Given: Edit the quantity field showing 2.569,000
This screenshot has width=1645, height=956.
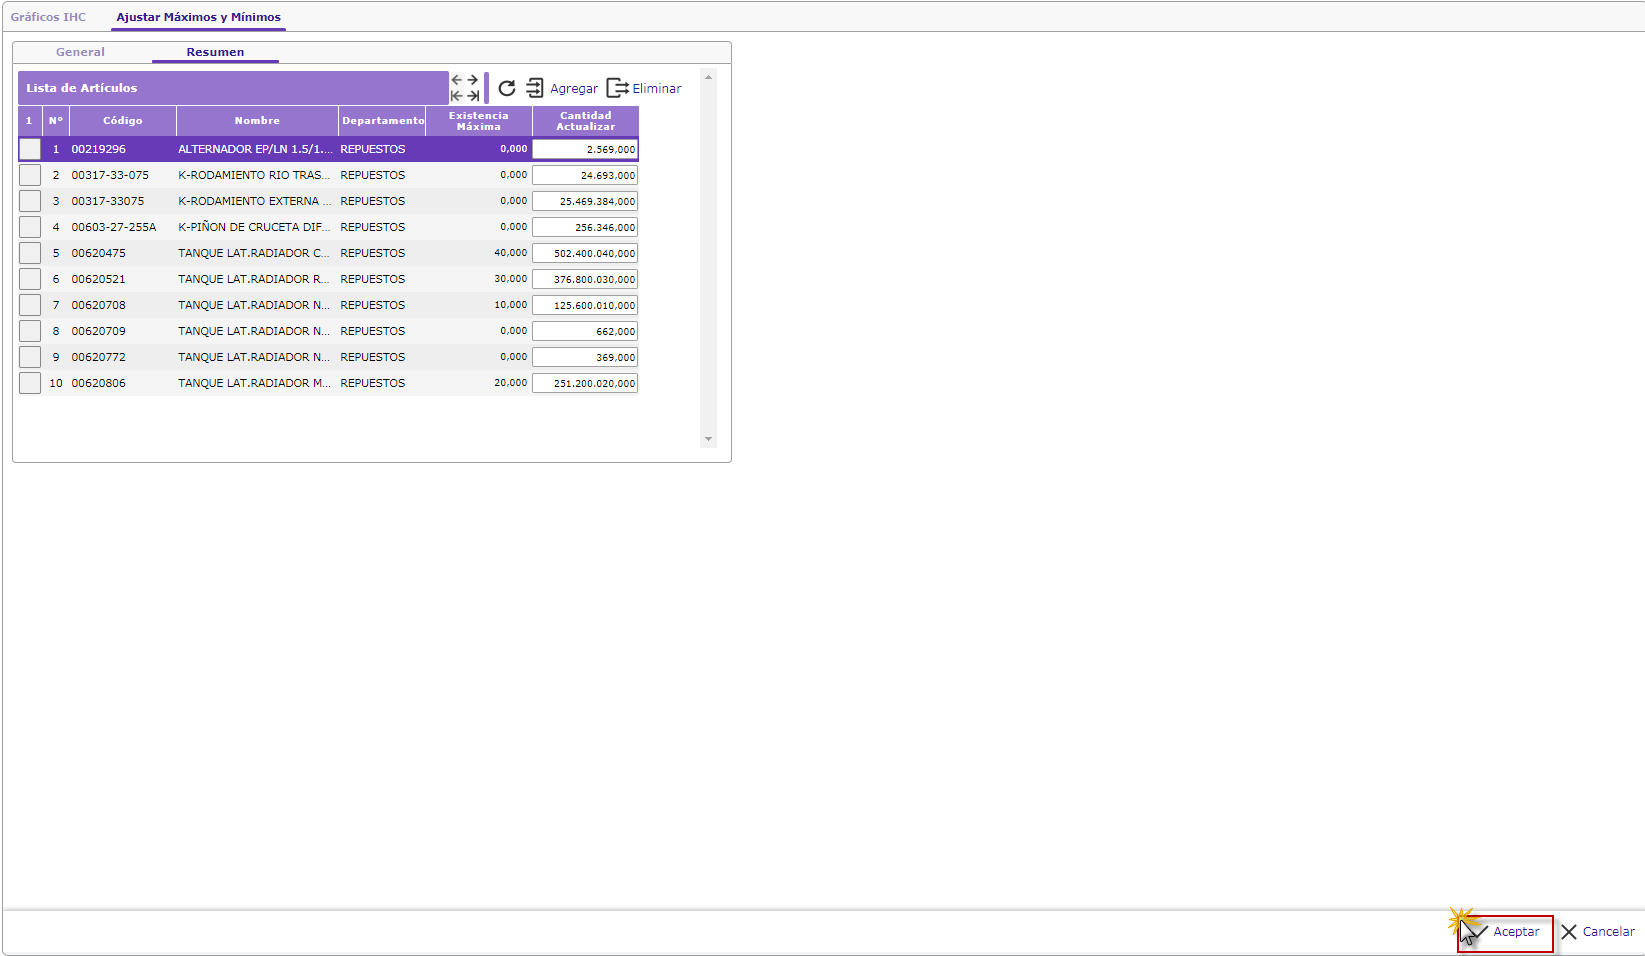Looking at the screenshot, I should 585,149.
